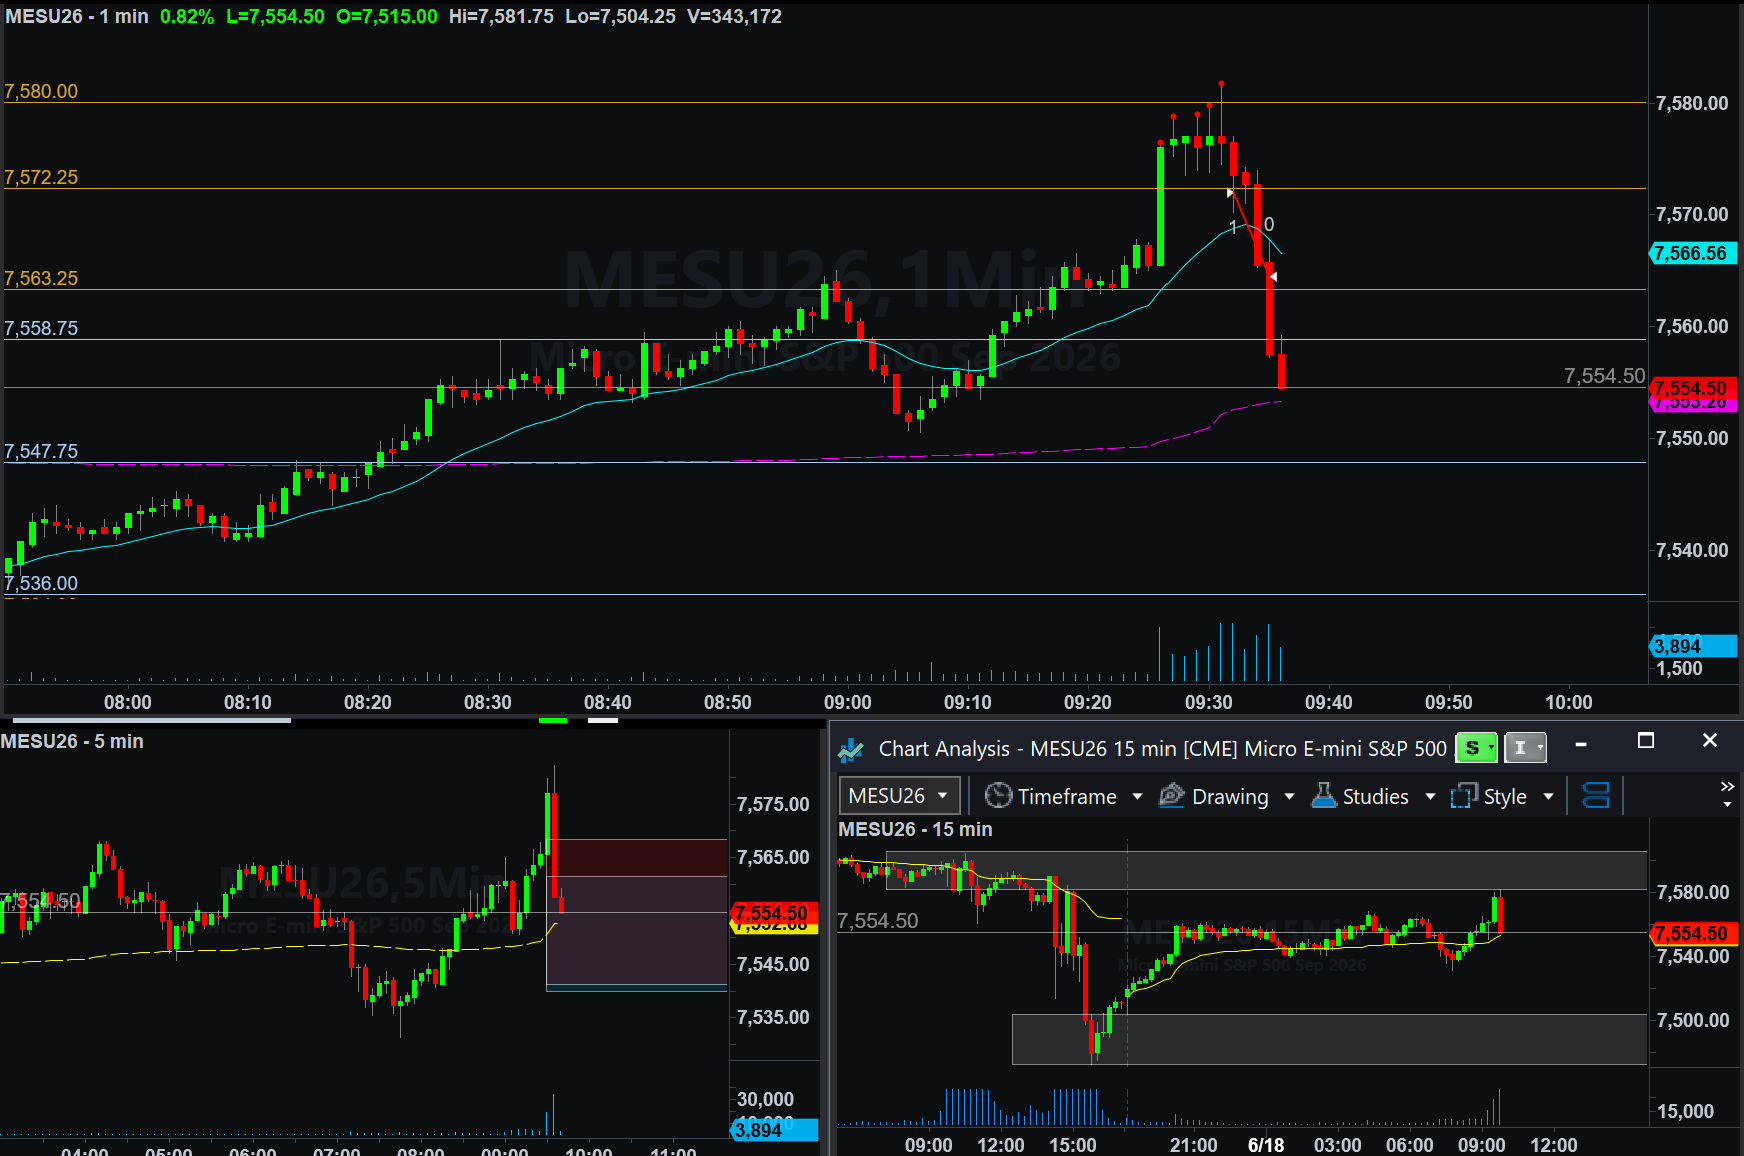1744x1156 pixels.
Task: Click the green 0.82% change value
Action: click(187, 16)
